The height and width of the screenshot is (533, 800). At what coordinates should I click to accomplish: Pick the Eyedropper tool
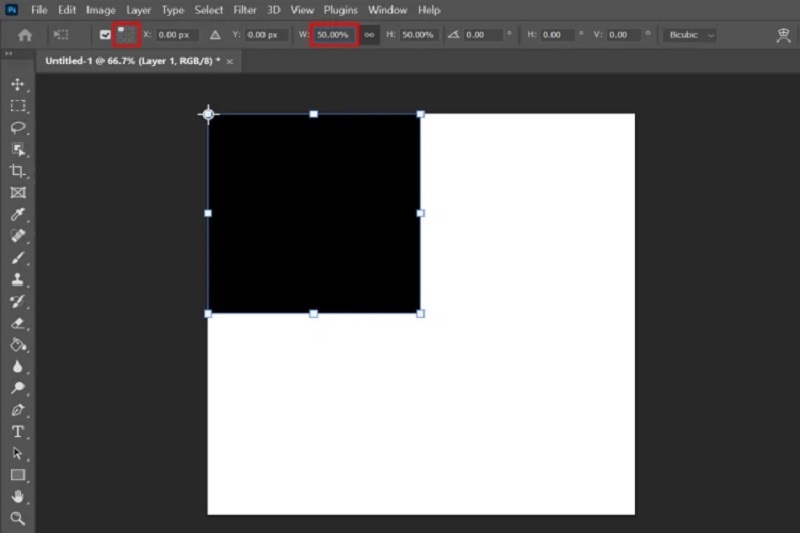click(17, 215)
